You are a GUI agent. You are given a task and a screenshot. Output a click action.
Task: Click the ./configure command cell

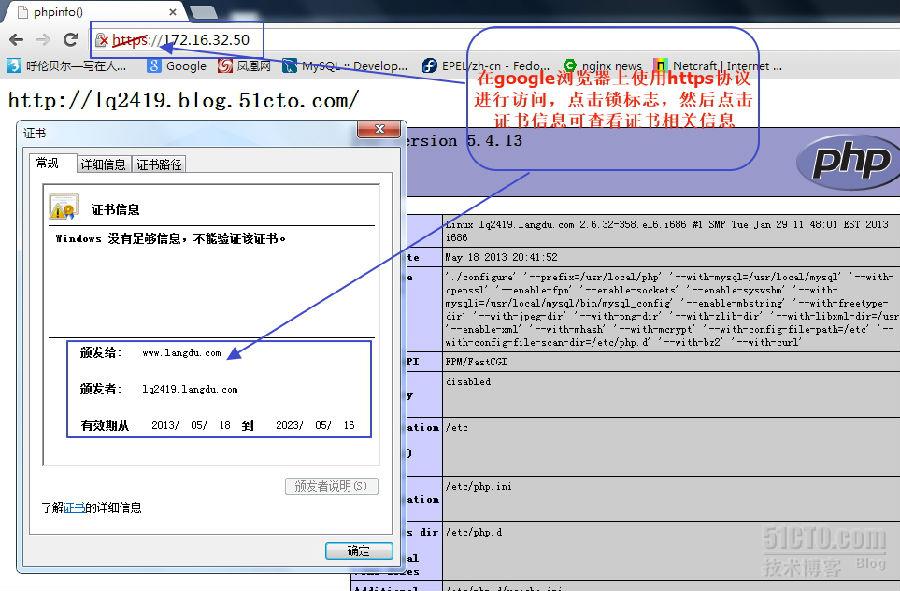(x=671, y=309)
